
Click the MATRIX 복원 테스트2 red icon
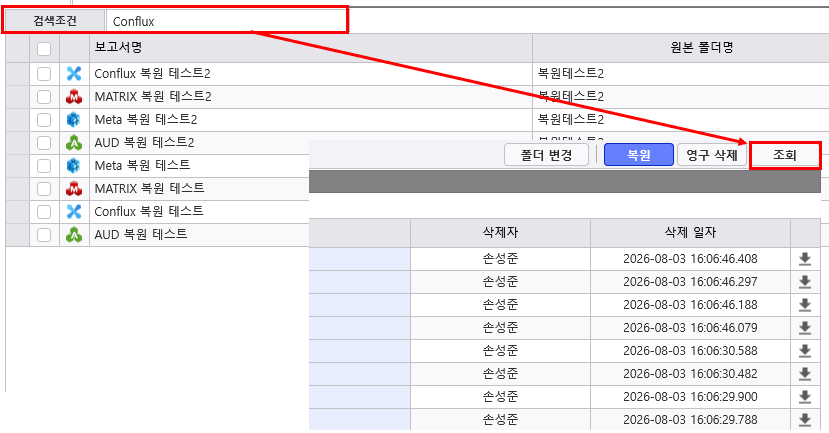tap(74, 97)
